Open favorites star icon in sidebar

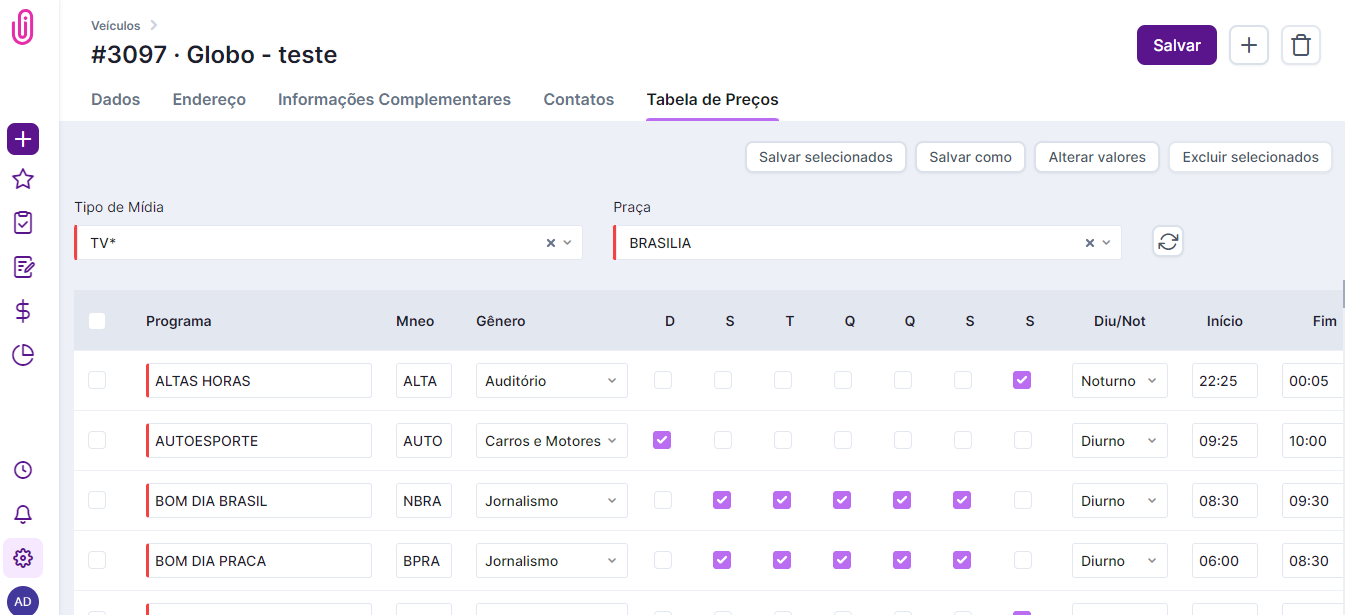point(23,179)
